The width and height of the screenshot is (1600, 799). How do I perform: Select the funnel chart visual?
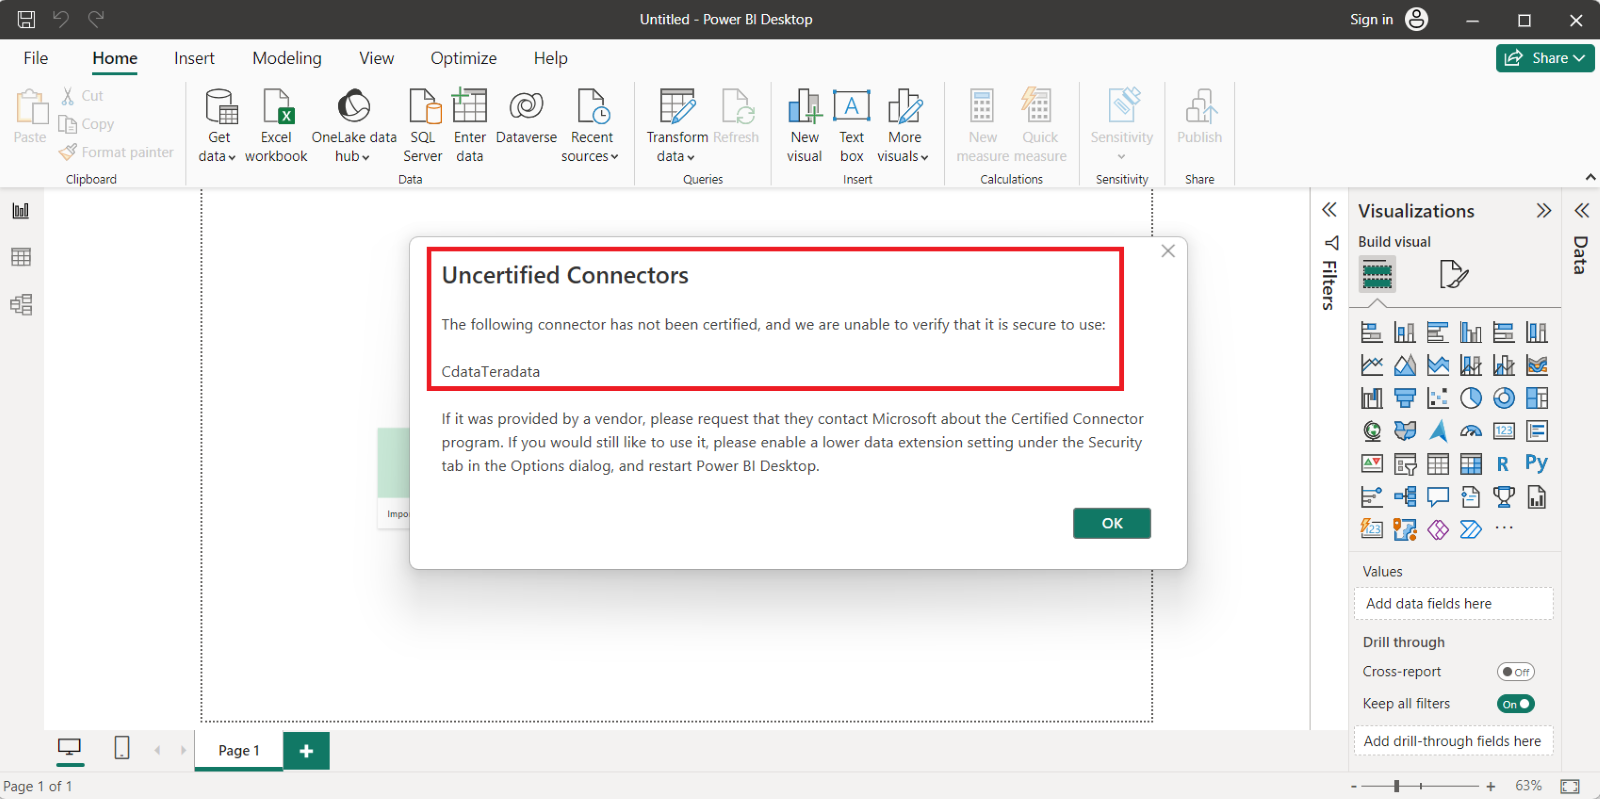1405,398
